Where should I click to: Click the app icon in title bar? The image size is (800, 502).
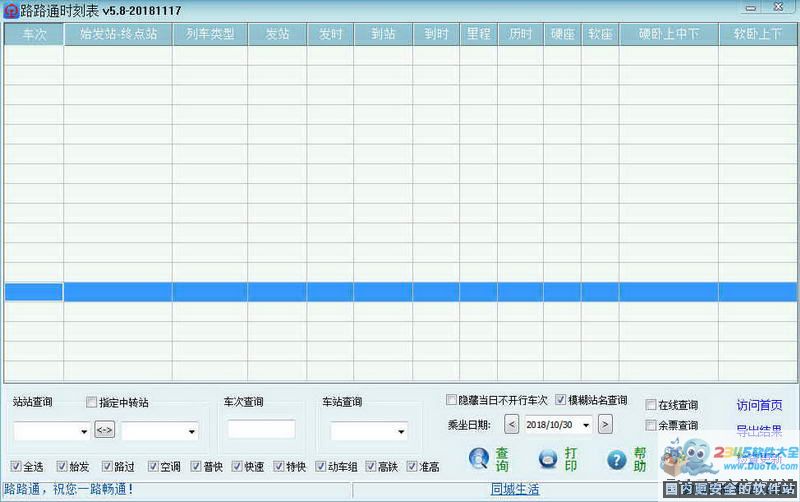[9, 9]
